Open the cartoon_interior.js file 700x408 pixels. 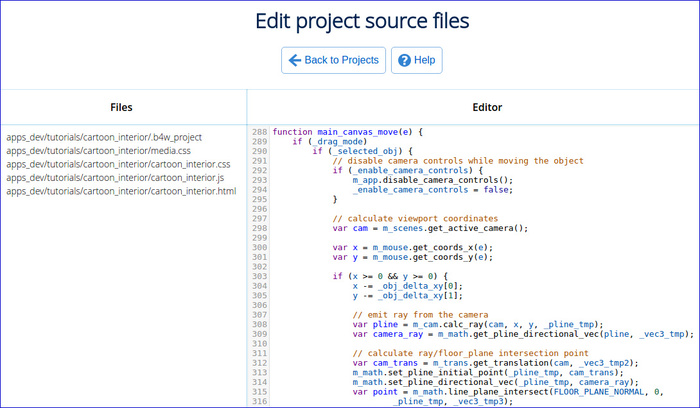pos(116,177)
